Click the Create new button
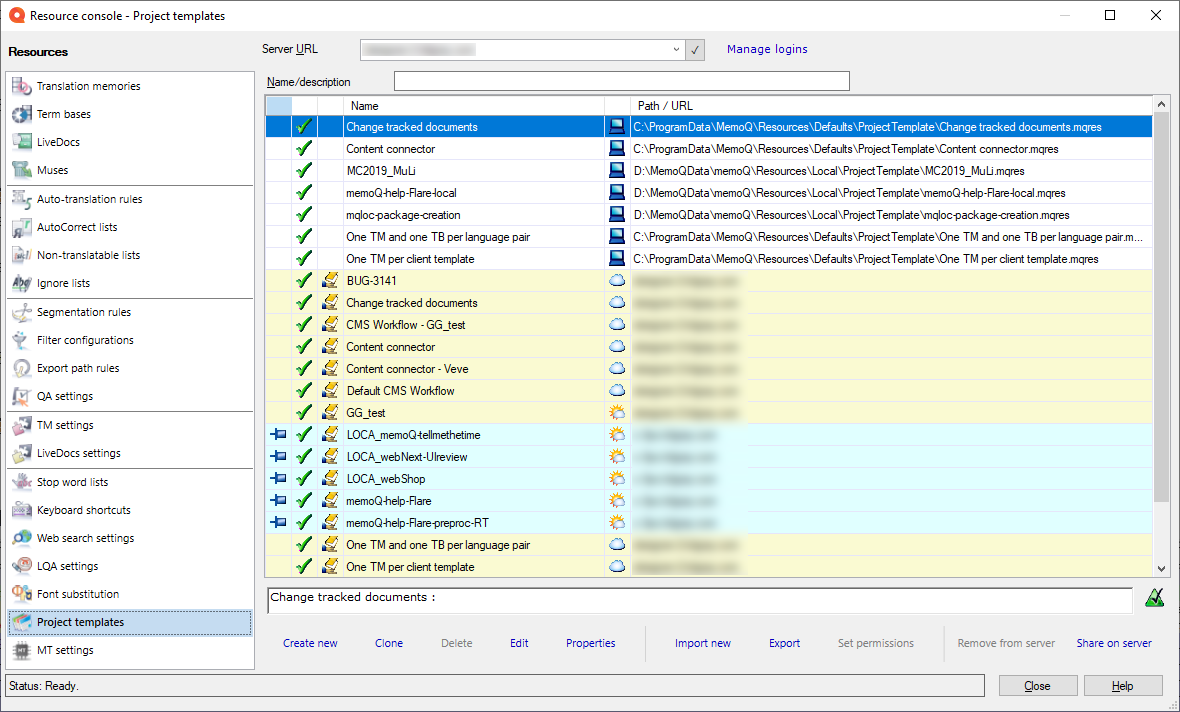This screenshot has width=1180, height=712. [310, 643]
